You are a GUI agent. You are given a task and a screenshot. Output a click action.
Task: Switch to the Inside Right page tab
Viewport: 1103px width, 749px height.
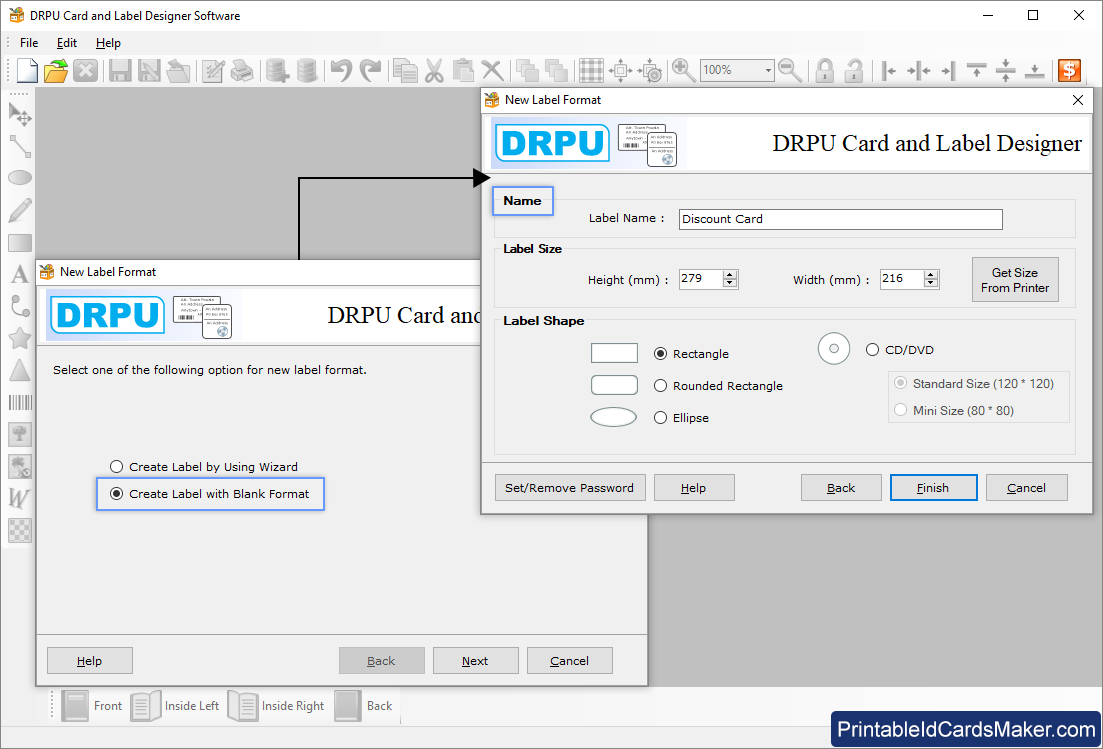tap(276, 705)
